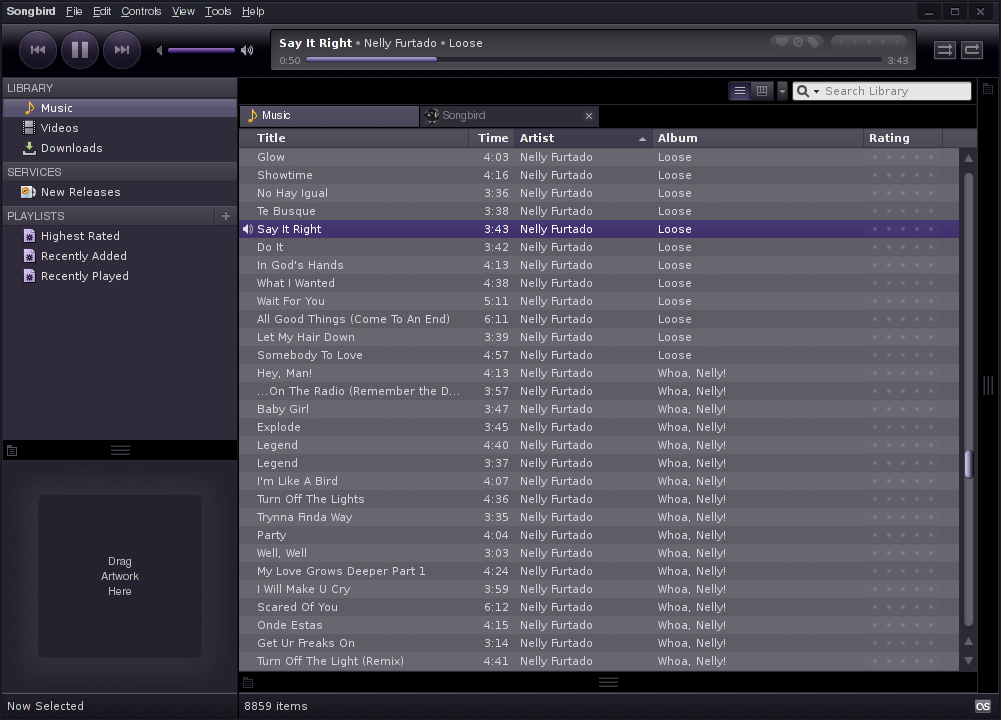
Task: Close the Songbird browser tab
Action: pyautogui.click(x=589, y=116)
